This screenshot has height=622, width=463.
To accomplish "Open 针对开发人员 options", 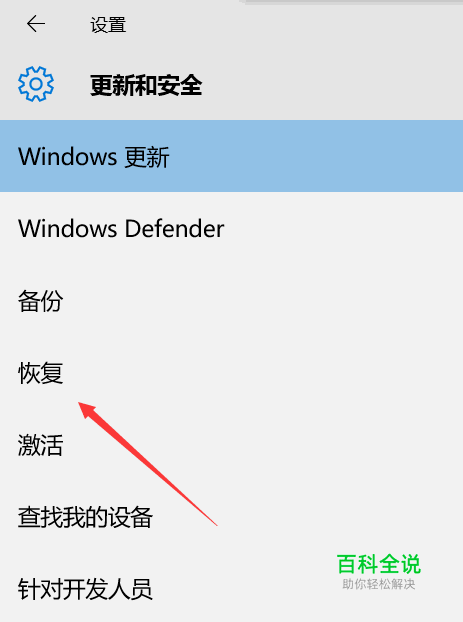I will (231, 589).
